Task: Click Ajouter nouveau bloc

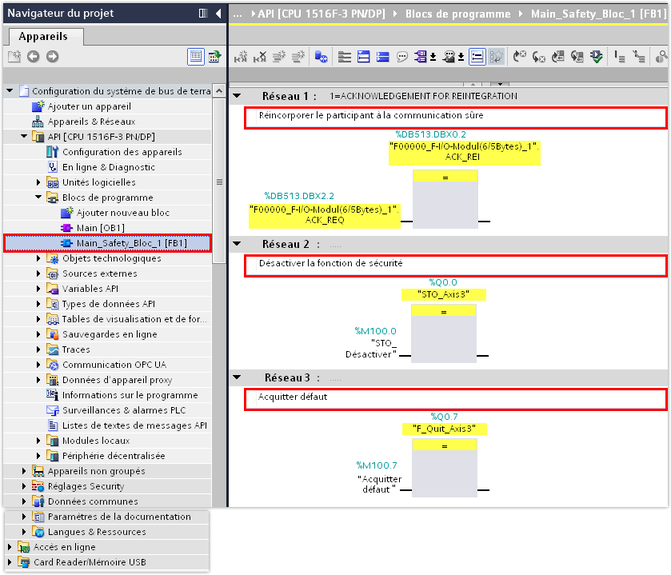Action: click(122, 213)
